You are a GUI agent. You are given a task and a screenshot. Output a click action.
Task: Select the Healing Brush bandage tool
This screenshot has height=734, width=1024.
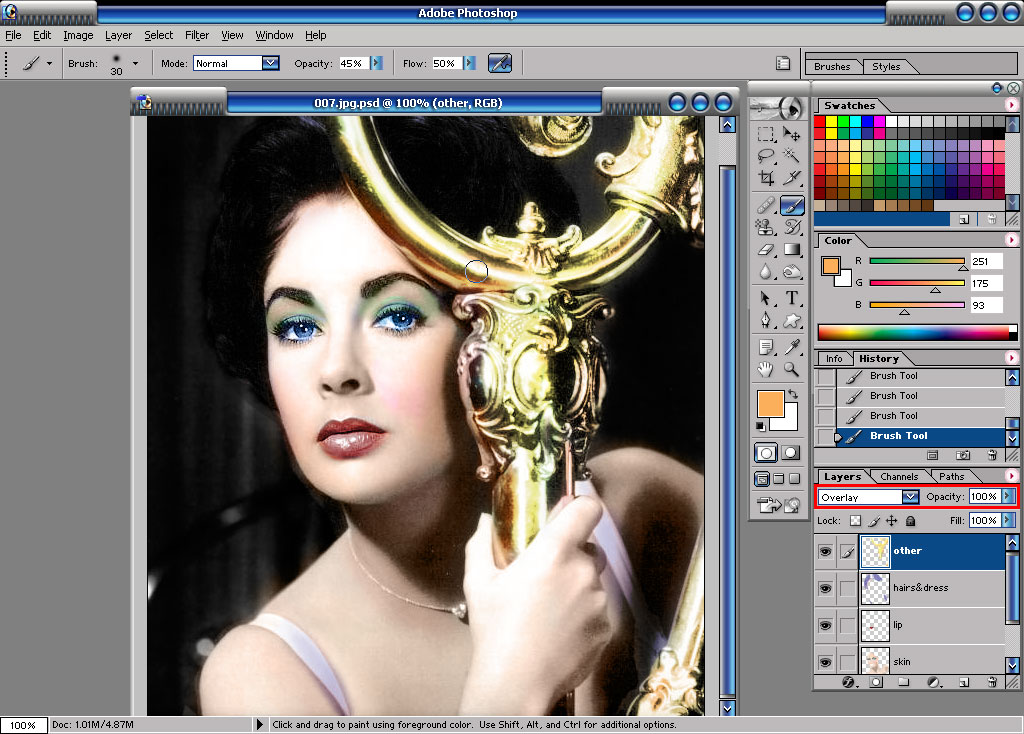click(x=765, y=206)
